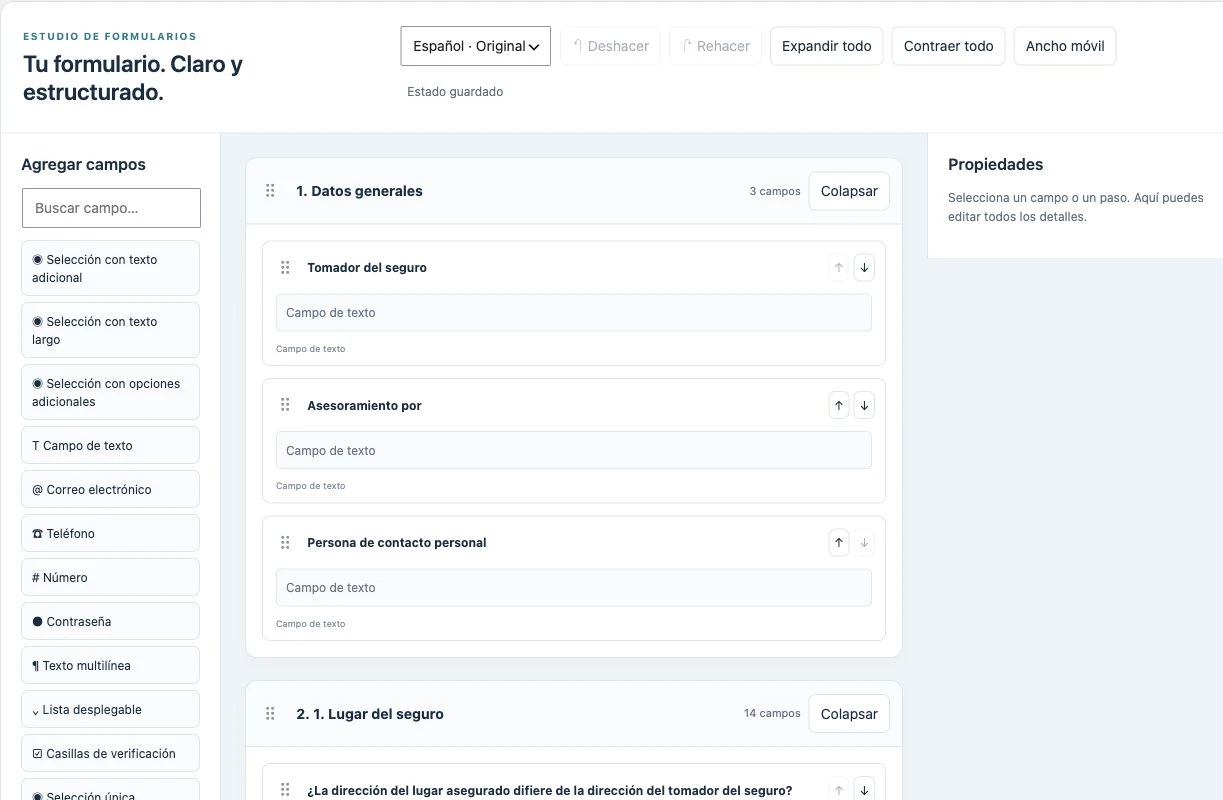
Task: Select the 1. Datos generales step title
Action: click(x=359, y=191)
